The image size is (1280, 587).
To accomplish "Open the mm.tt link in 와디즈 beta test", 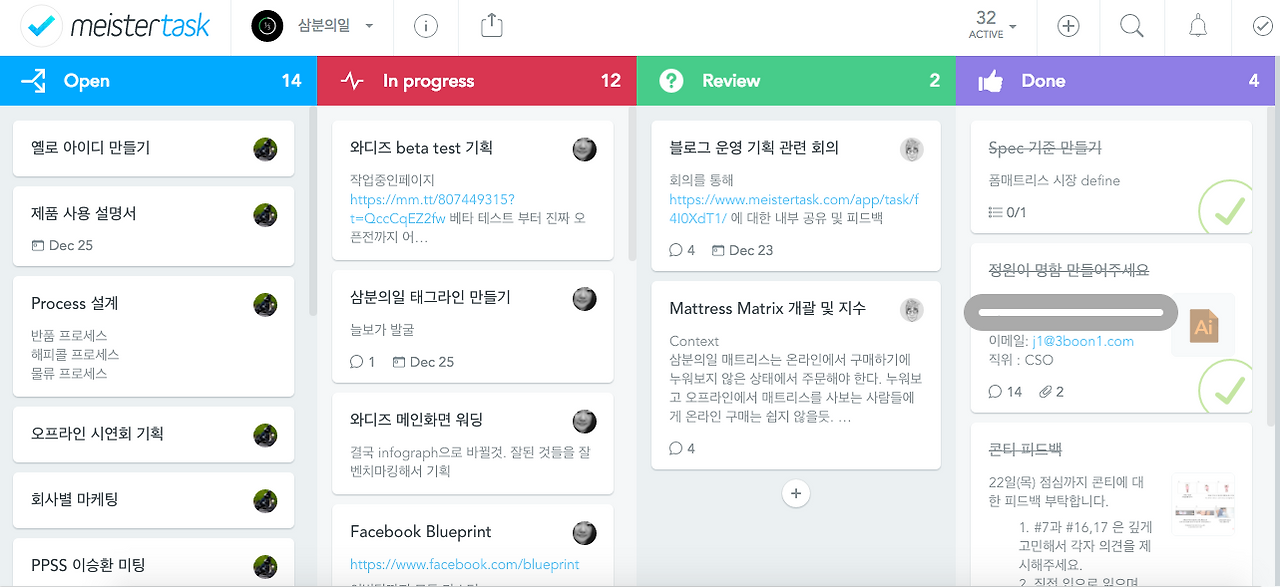I will [x=432, y=208].
